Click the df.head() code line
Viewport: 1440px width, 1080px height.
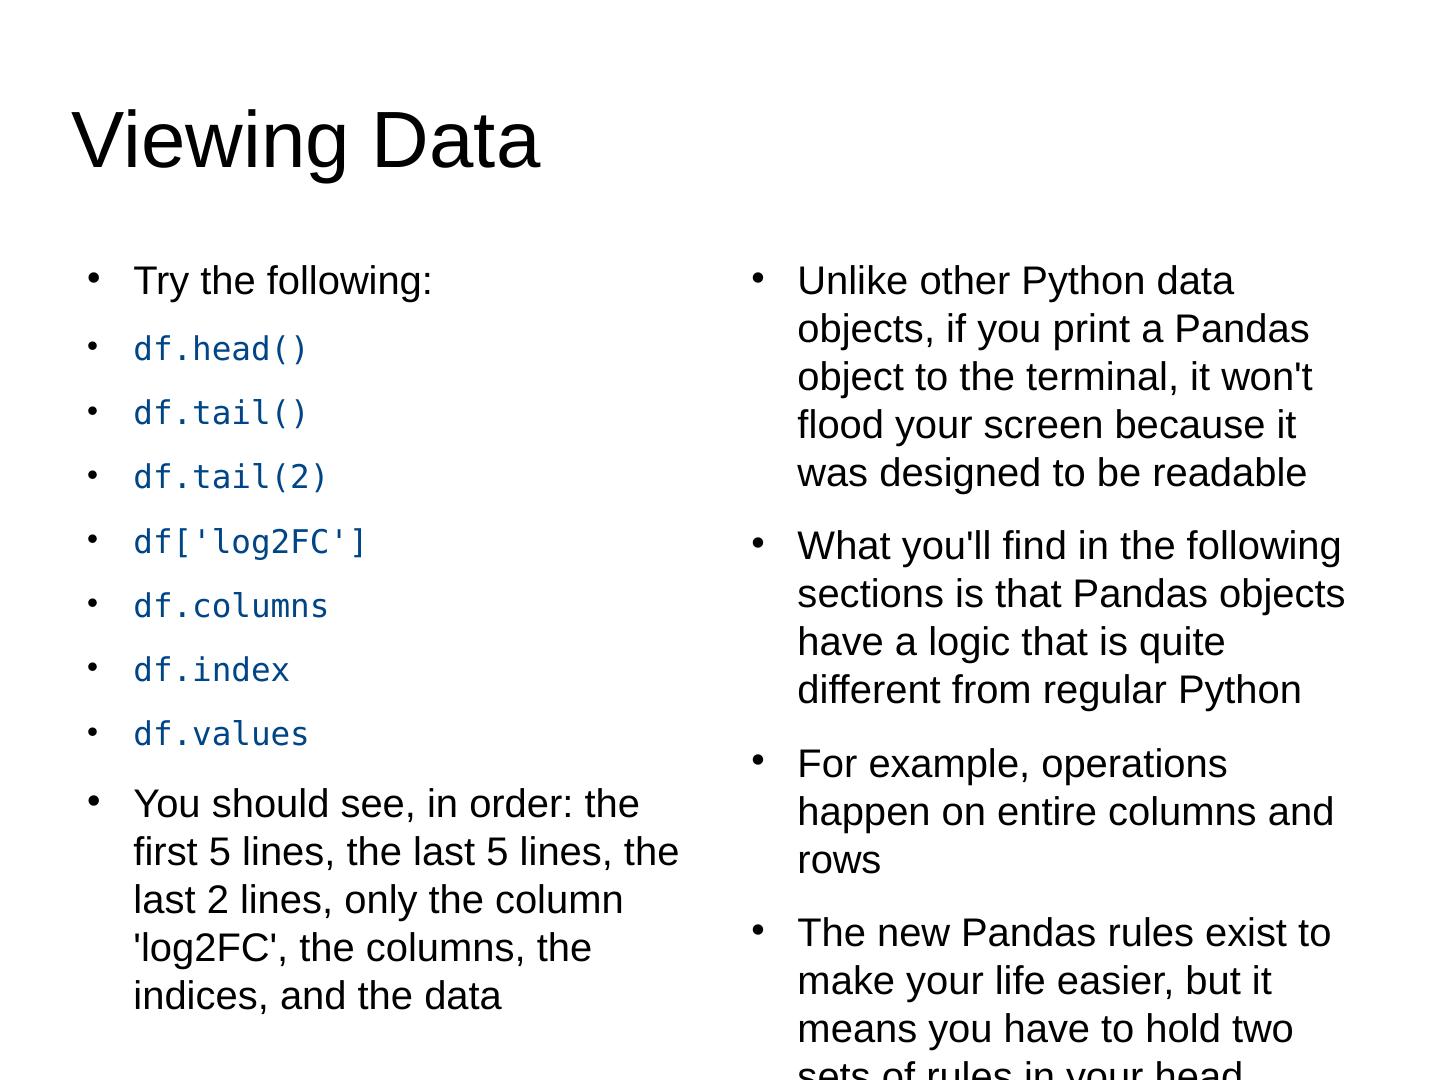coord(220,349)
